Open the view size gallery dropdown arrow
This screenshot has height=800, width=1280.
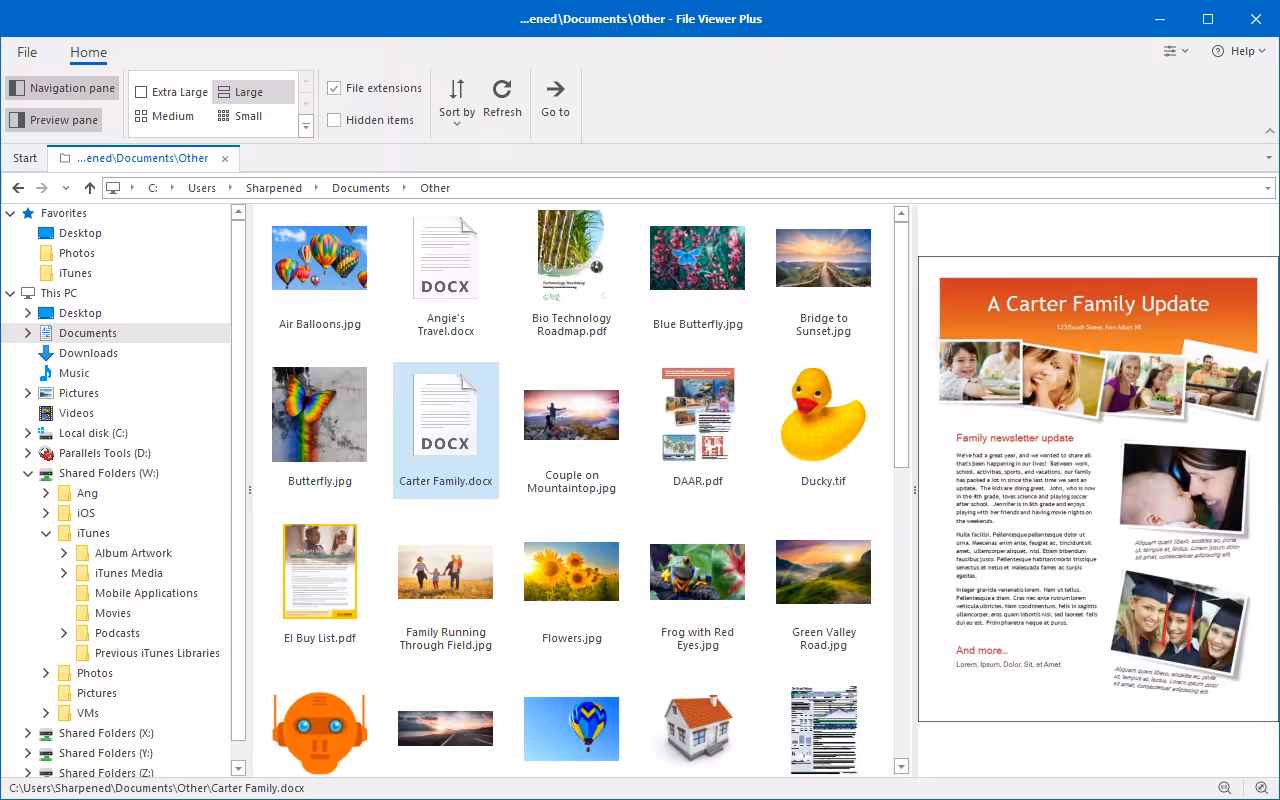[x=305, y=124]
